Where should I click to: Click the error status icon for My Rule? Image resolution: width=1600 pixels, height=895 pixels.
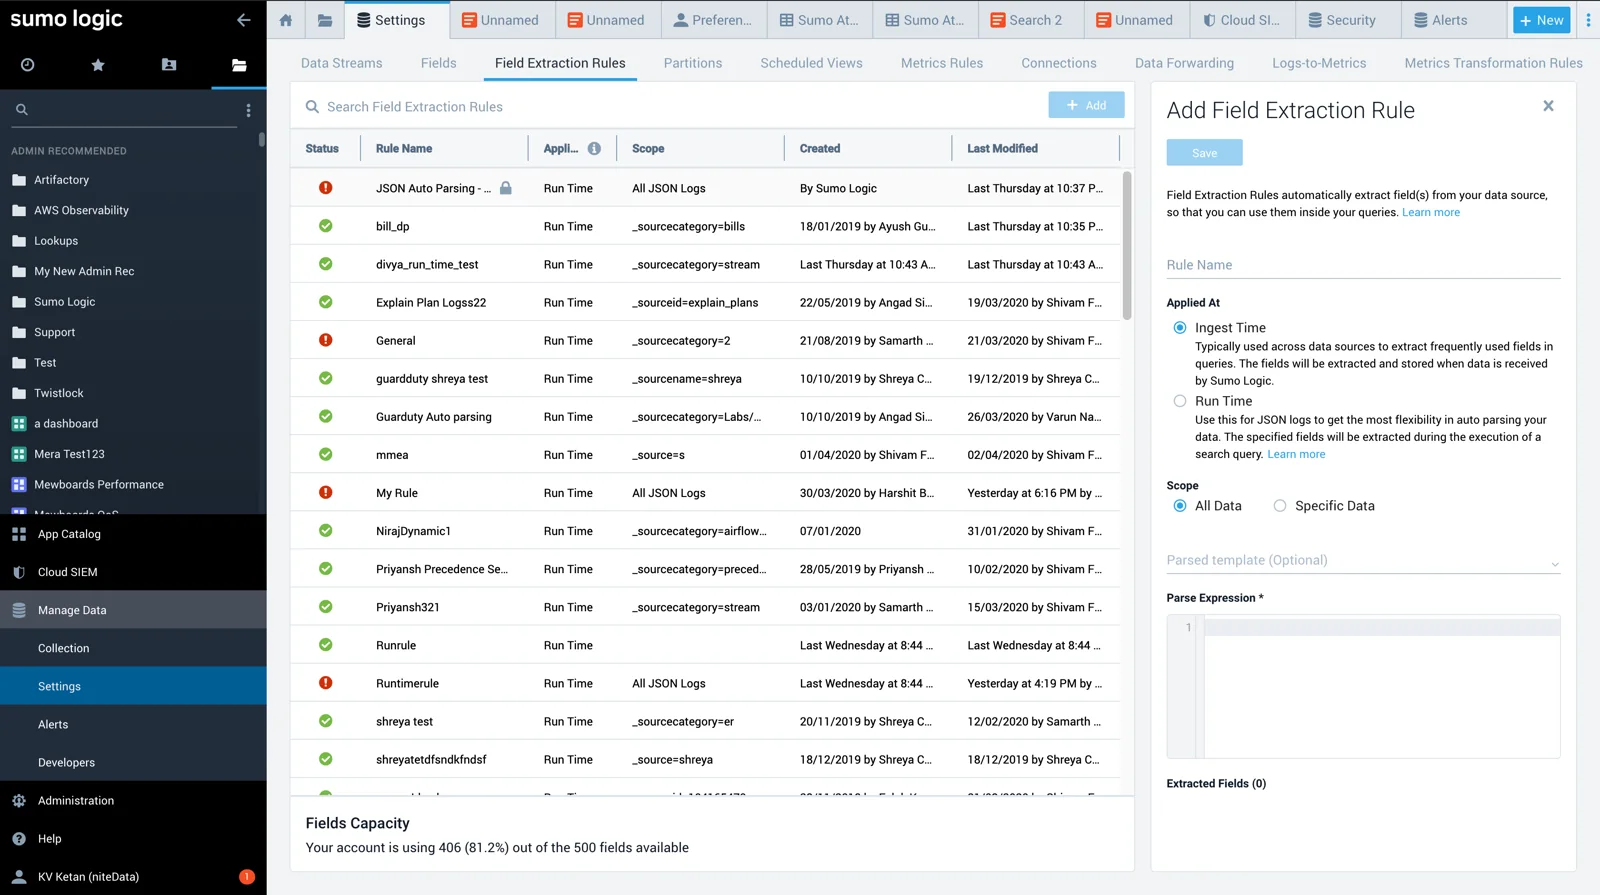pos(325,492)
